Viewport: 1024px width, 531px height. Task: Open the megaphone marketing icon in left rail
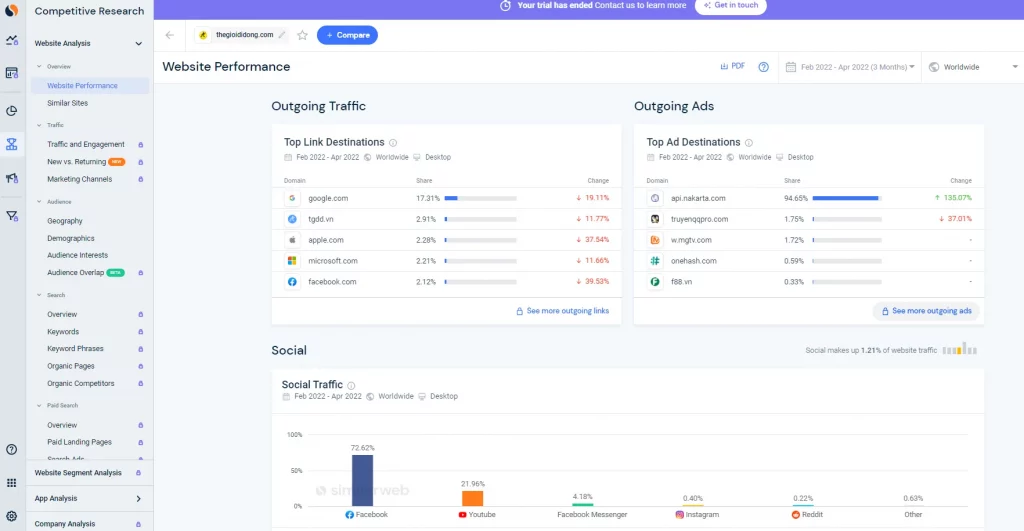[12, 178]
